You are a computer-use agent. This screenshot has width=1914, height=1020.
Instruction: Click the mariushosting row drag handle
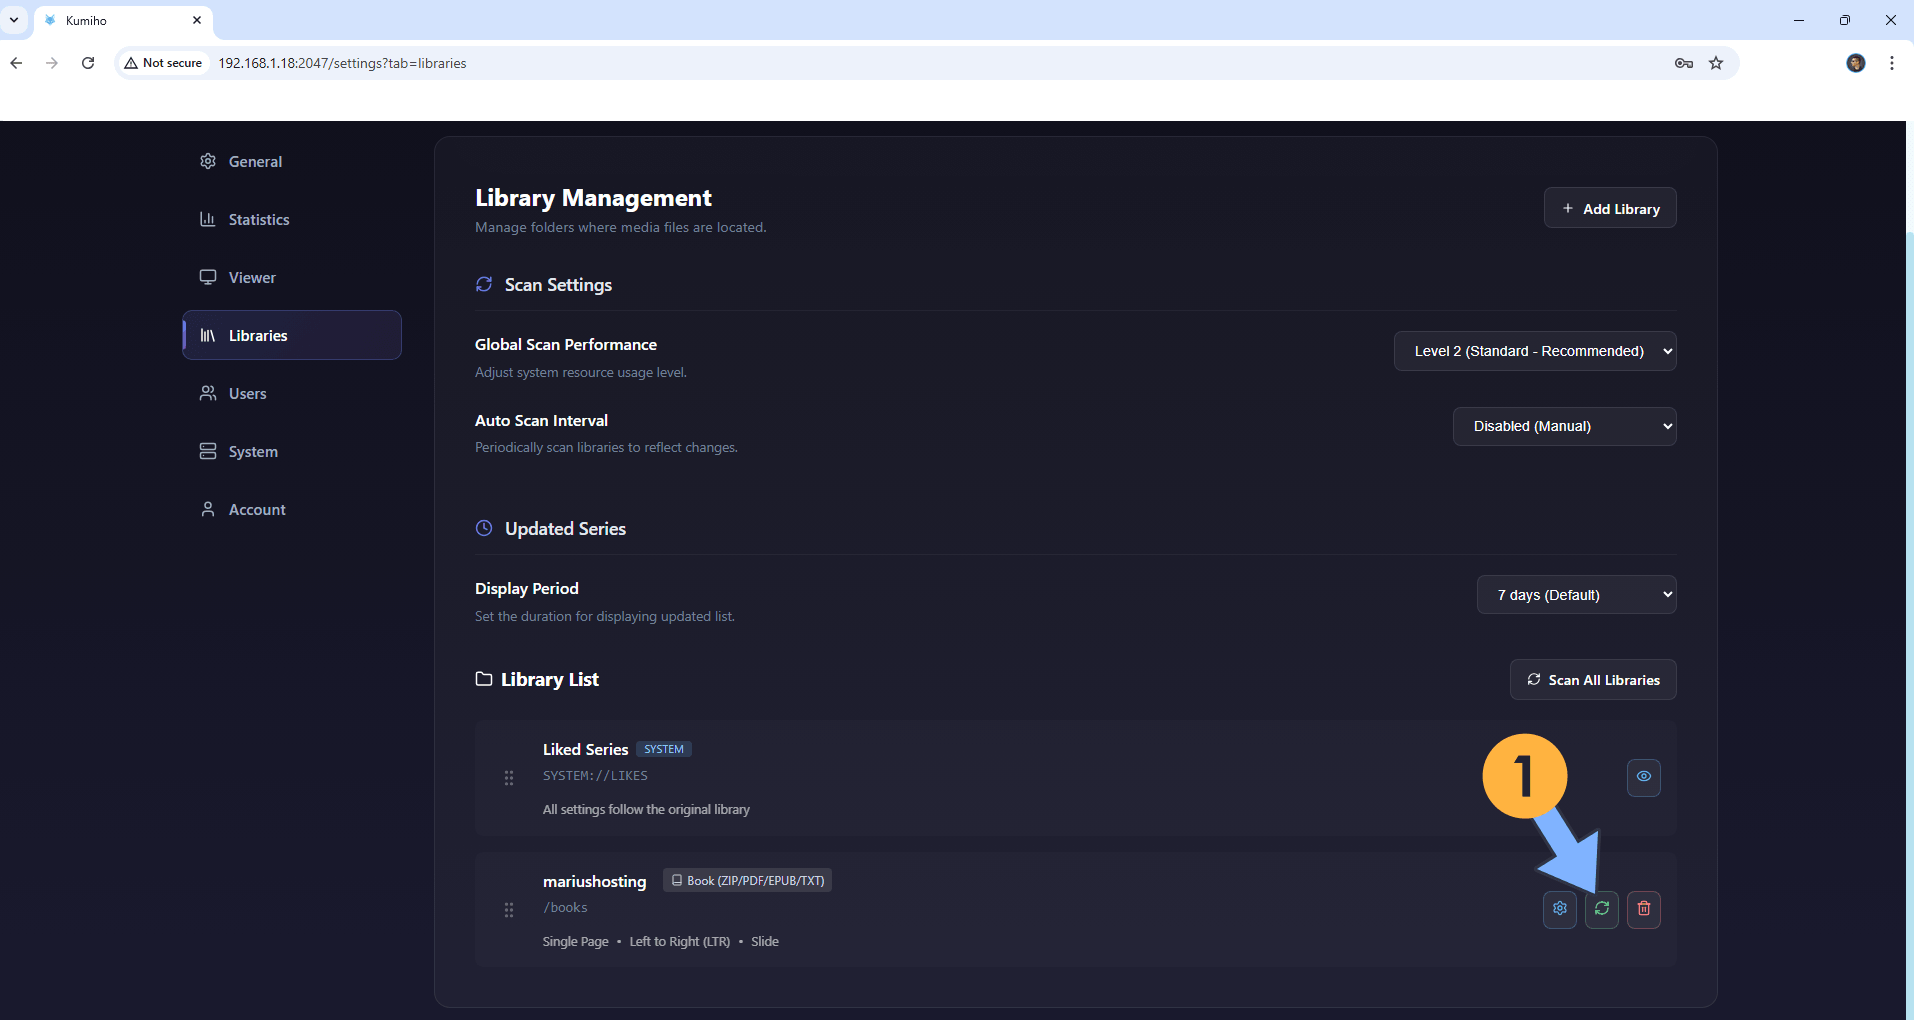coord(509,910)
